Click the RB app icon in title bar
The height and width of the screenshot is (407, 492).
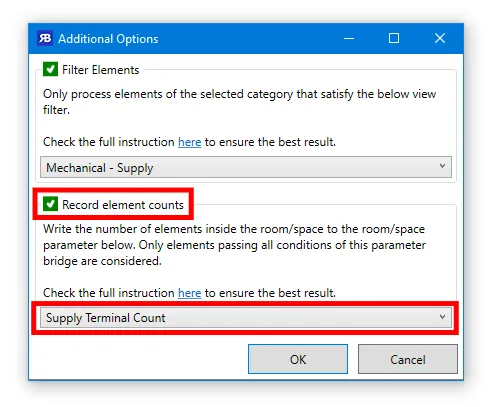tap(45, 38)
